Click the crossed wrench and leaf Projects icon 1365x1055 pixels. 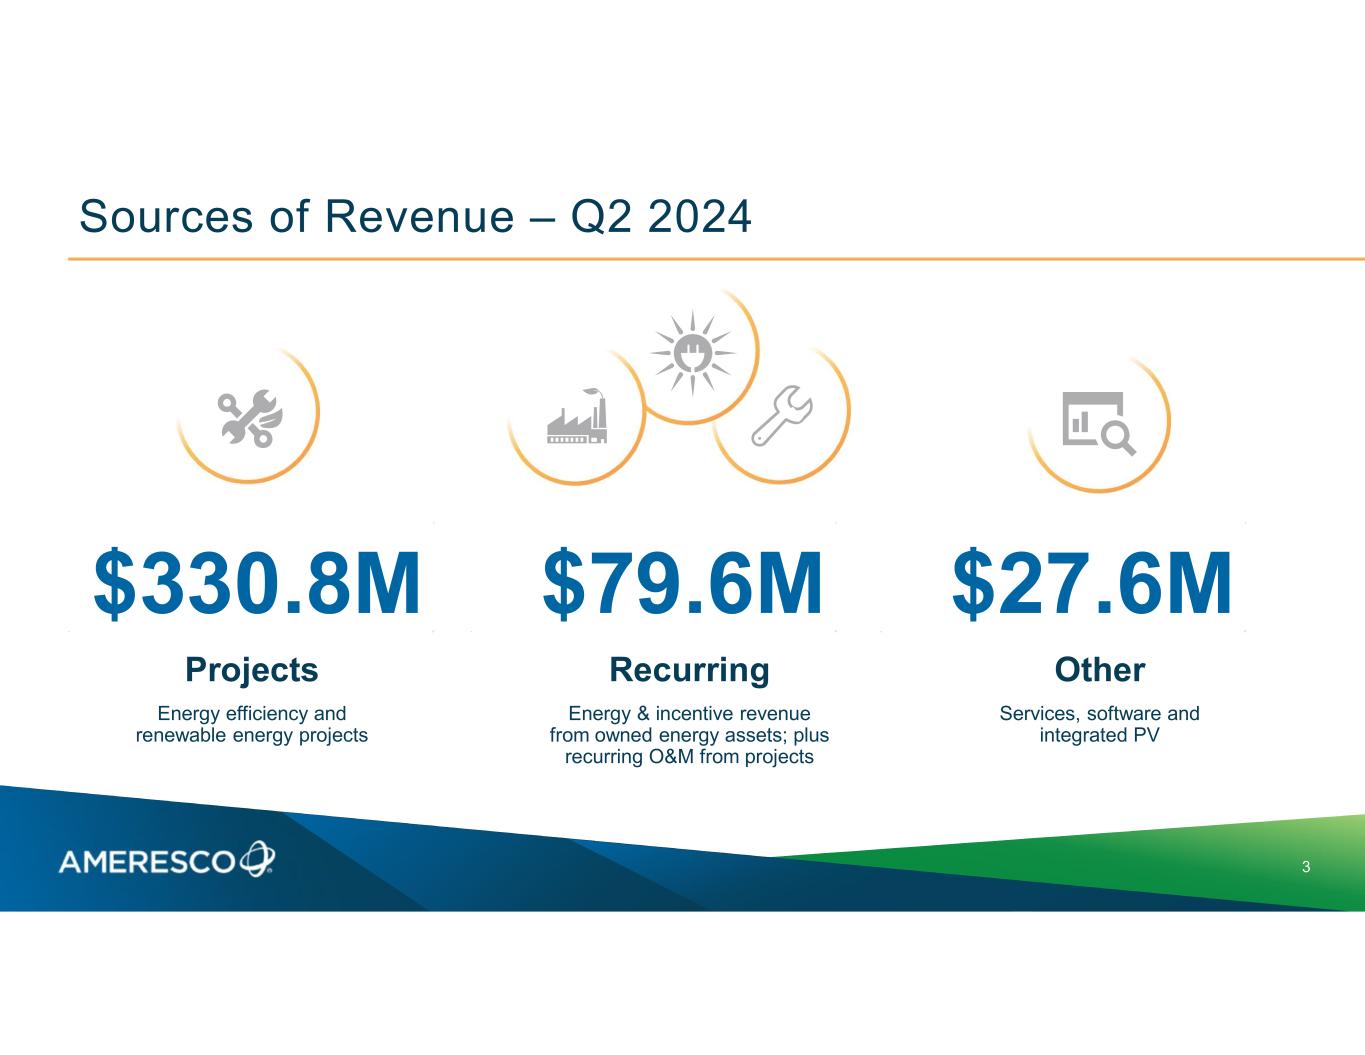pos(250,418)
